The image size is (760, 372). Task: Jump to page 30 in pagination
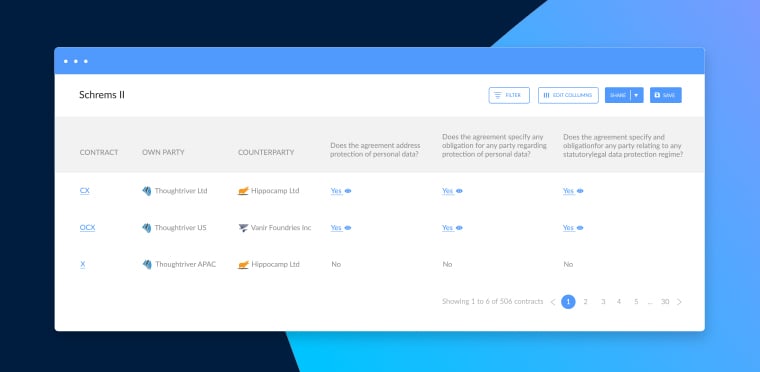pos(665,302)
